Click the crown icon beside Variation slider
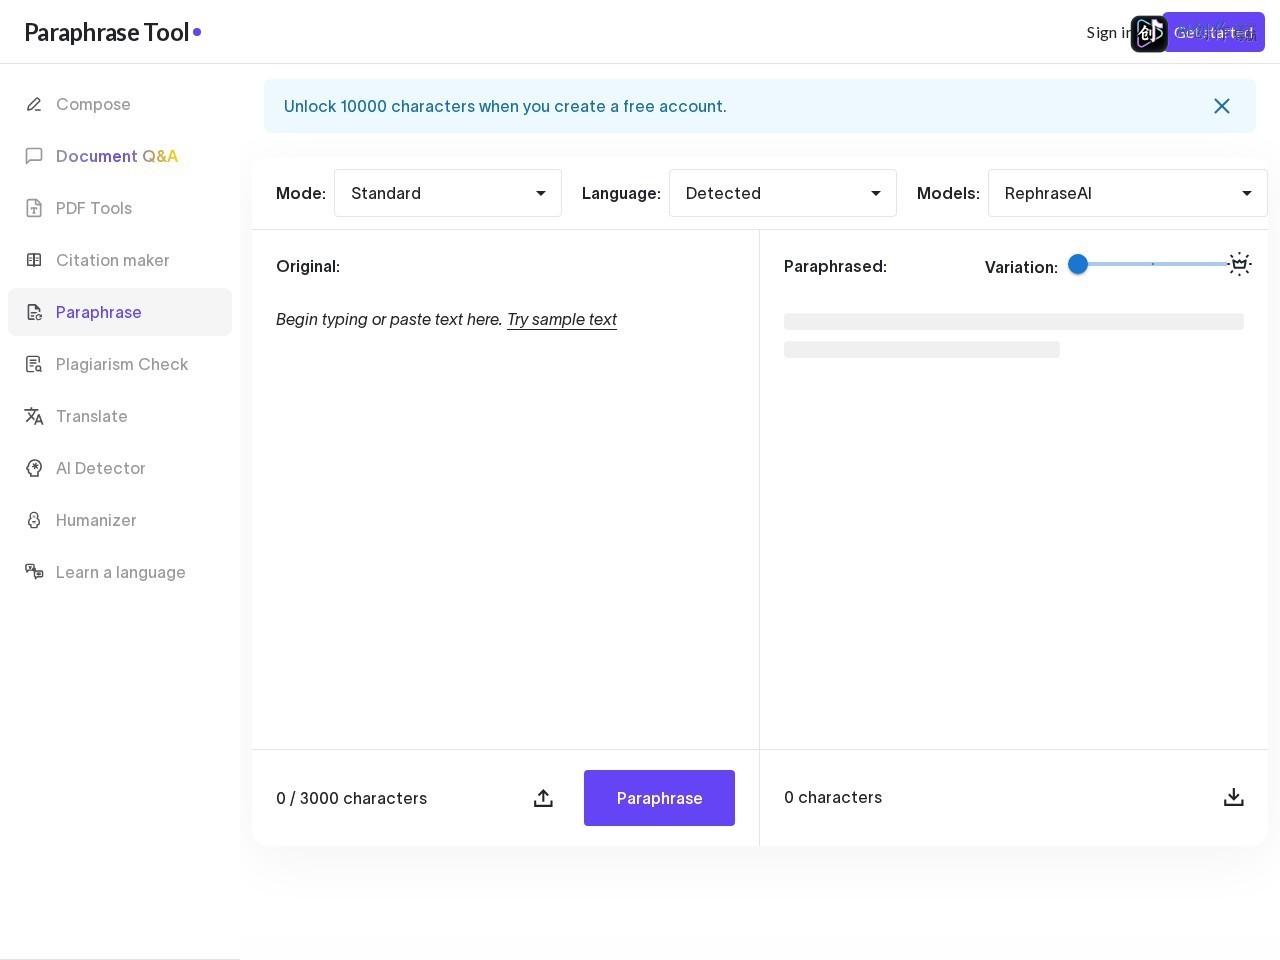 click(1240, 264)
